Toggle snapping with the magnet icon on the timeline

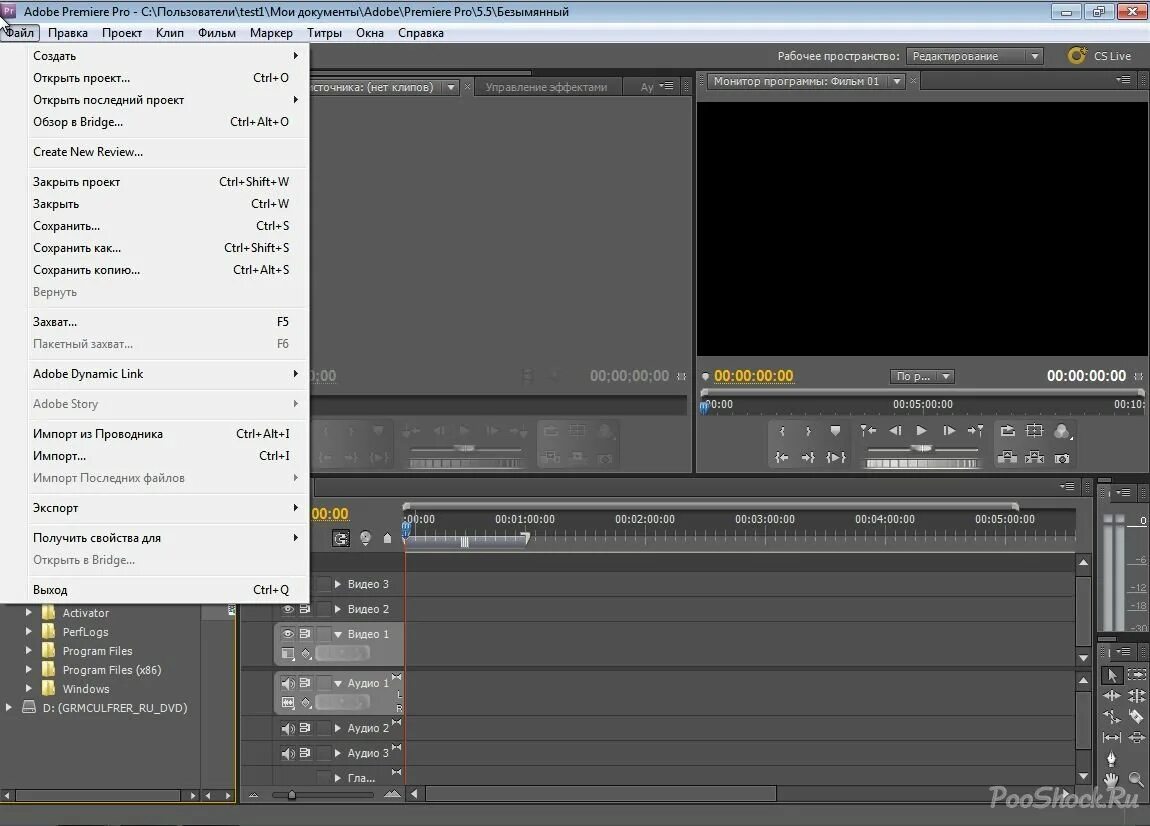point(340,538)
